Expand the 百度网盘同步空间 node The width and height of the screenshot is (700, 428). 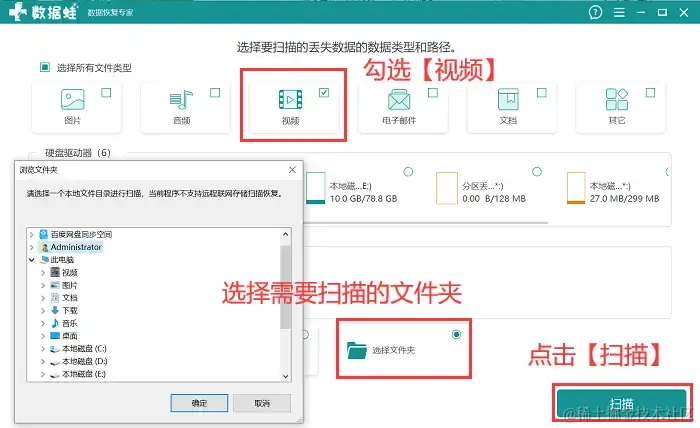pos(32,234)
